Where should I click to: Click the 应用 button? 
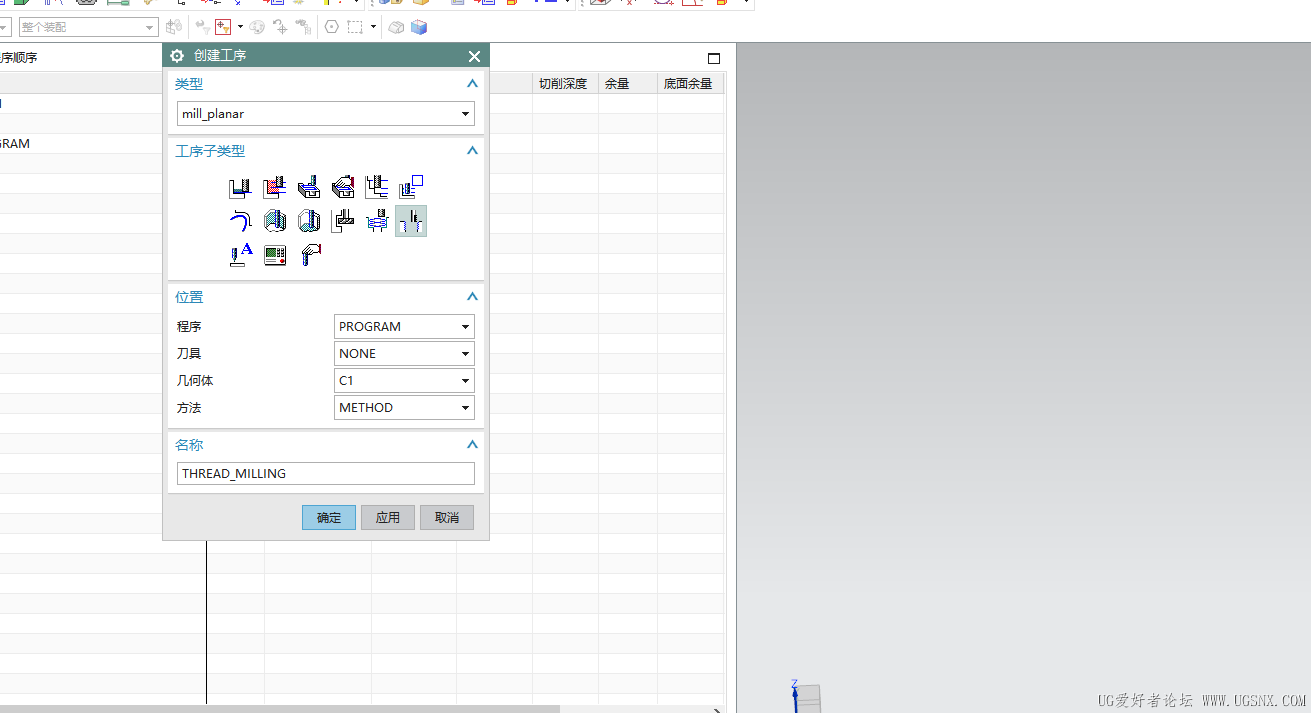pos(388,518)
